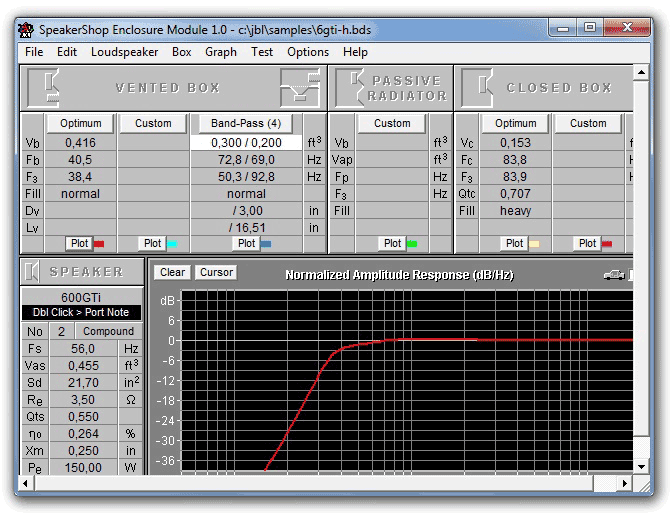Screen dimensions: 672x520
Task: Click the SpeakerShop app icon in title bar
Action: (x=27, y=29)
